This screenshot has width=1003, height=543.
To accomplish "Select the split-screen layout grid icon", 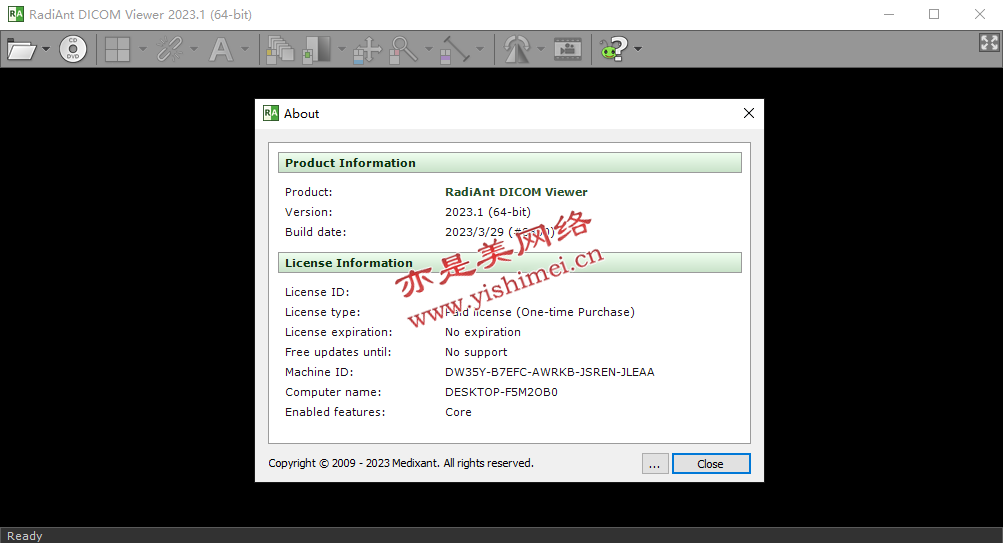I will click(117, 49).
